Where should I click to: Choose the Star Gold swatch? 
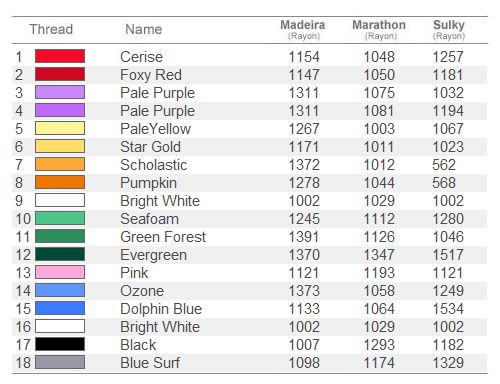[60, 146]
